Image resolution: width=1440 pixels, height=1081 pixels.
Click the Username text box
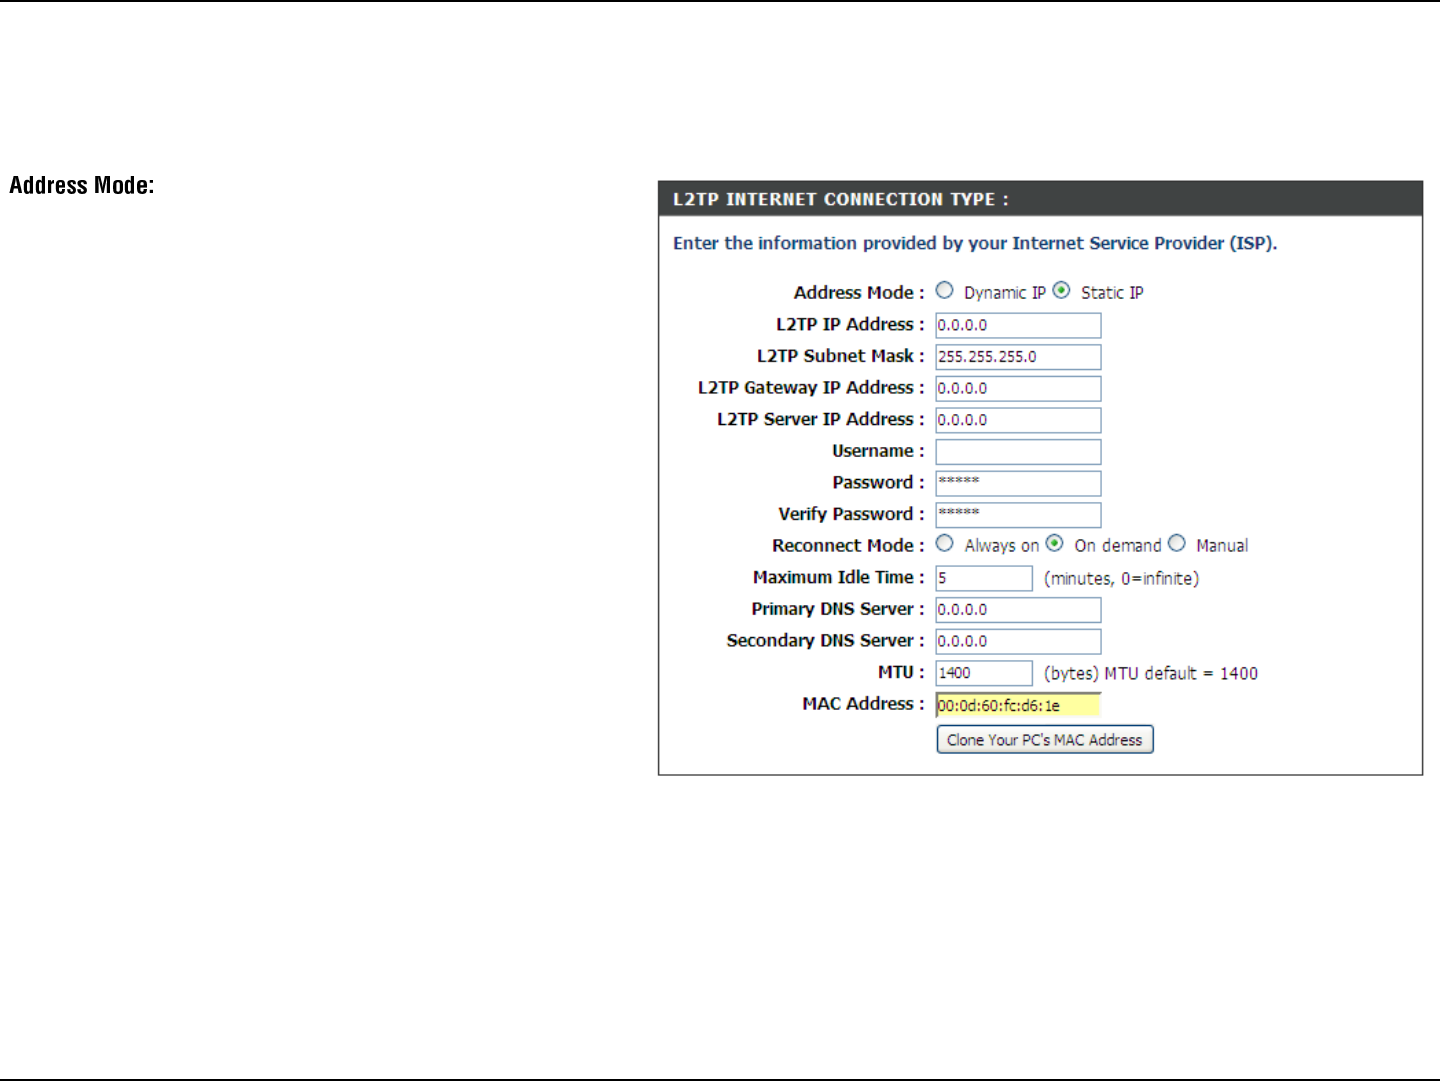tap(1017, 452)
